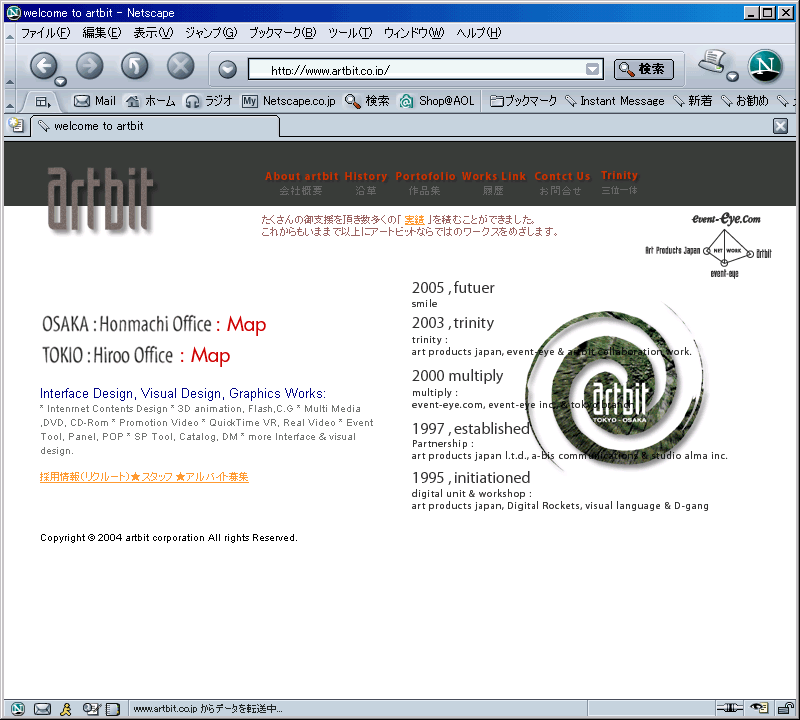
Task: Go back with the Back arrow button
Action: 44,66
